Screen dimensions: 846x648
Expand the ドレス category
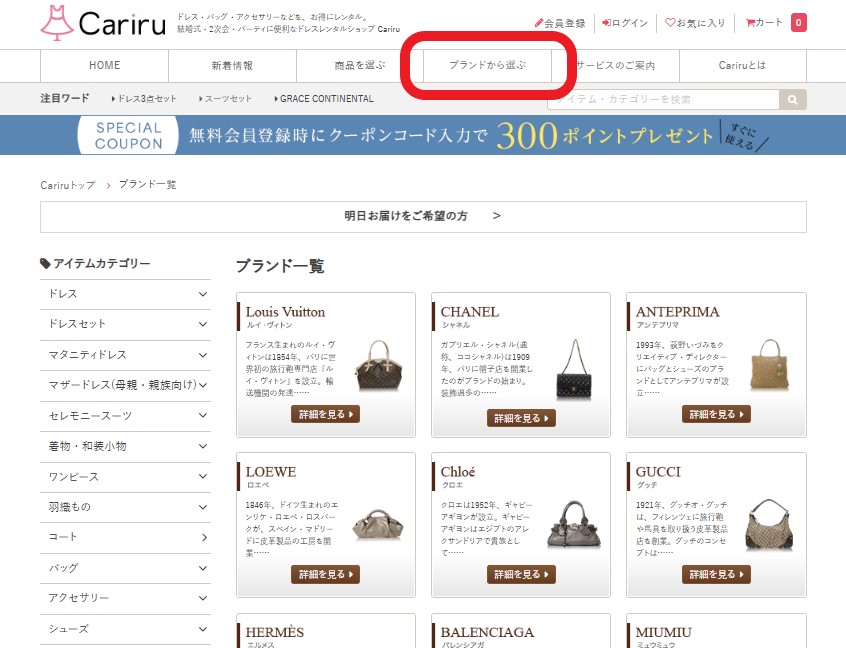pyautogui.click(x=125, y=294)
